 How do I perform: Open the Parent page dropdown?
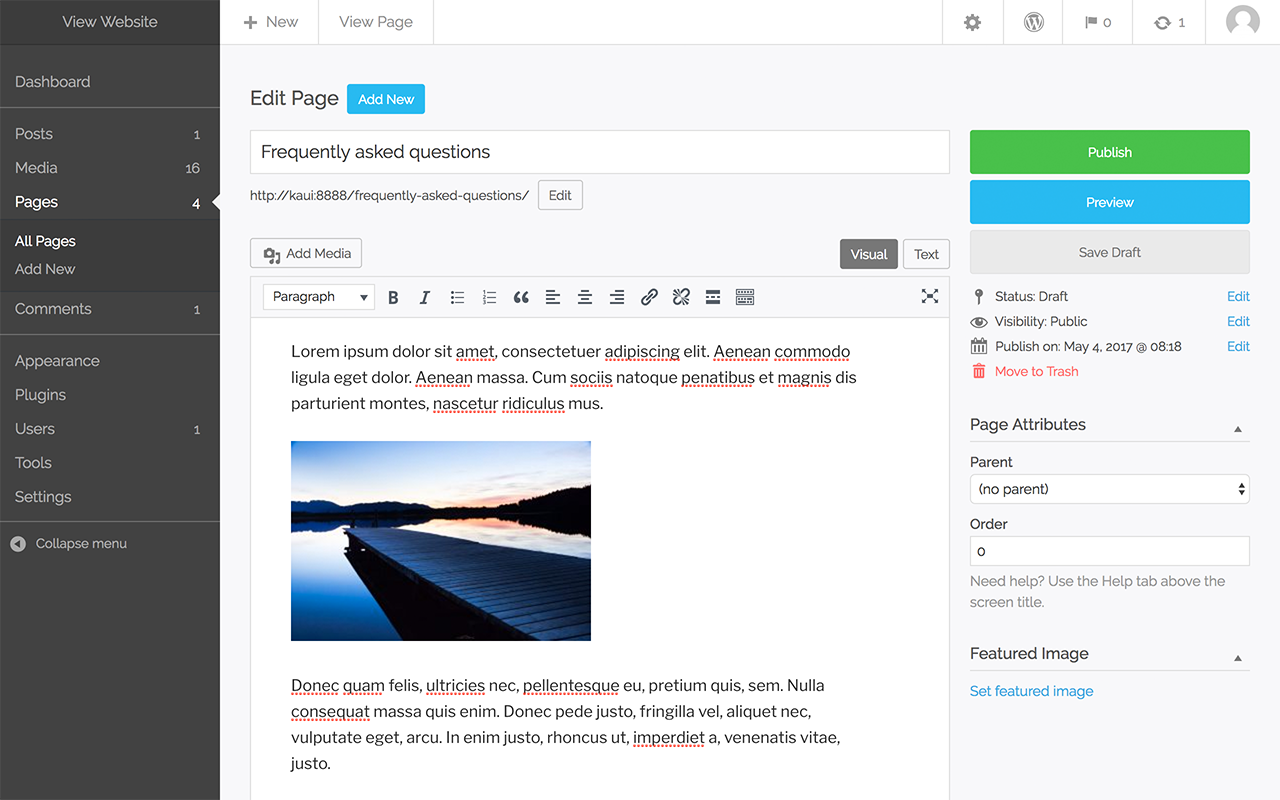tap(1109, 489)
